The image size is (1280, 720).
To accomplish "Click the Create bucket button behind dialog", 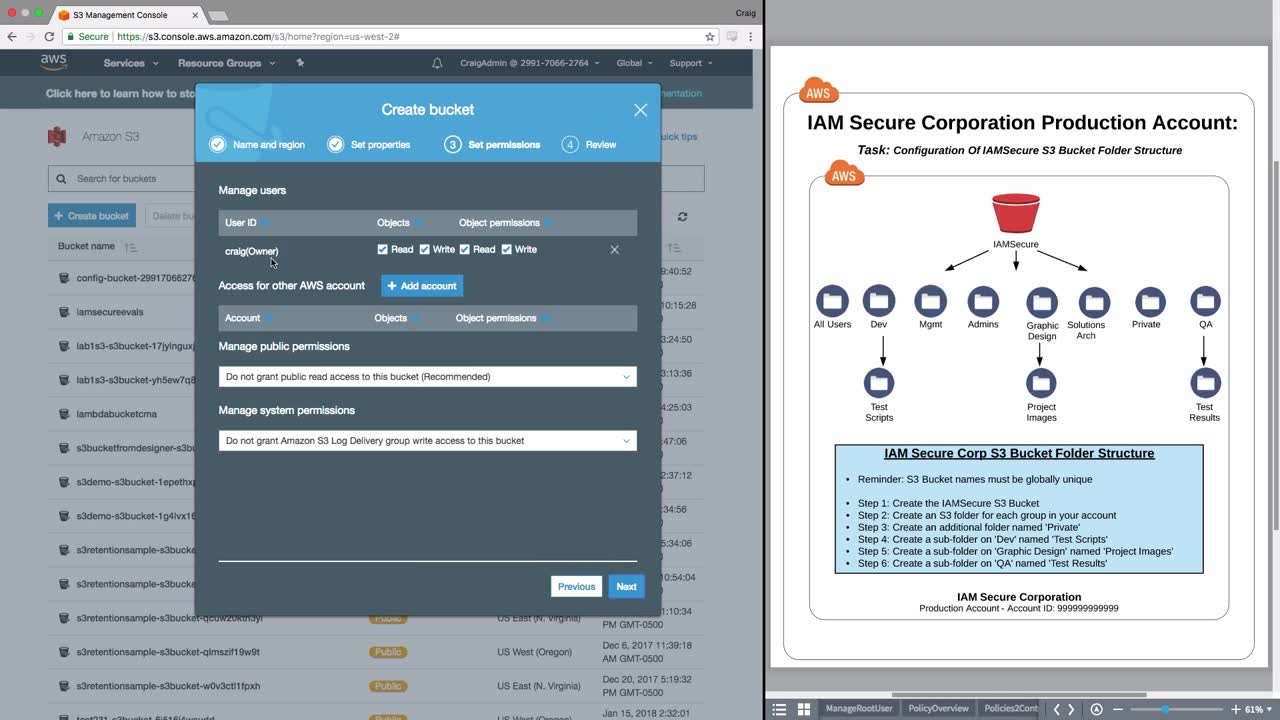I will (92, 216).
